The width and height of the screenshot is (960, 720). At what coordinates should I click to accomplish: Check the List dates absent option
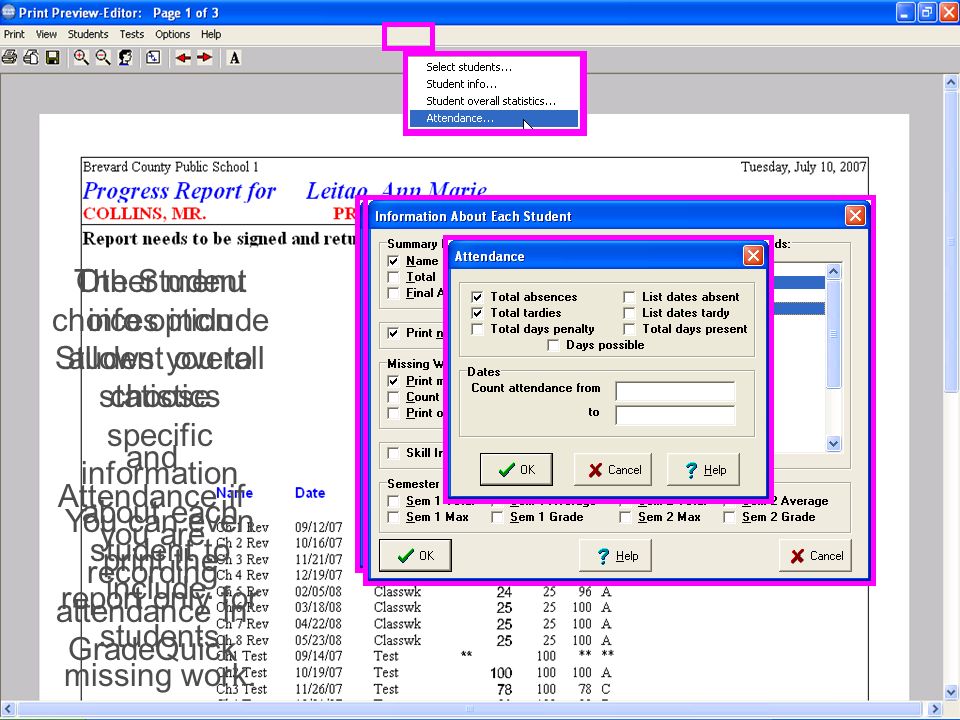(x=629, y=297)
